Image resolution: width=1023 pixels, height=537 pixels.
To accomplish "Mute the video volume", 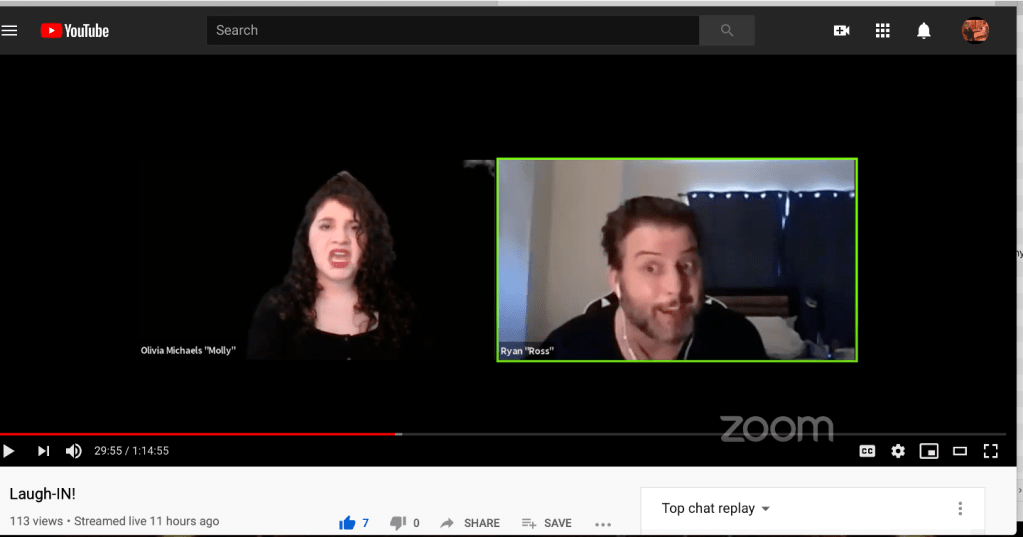I will point(73,451).
